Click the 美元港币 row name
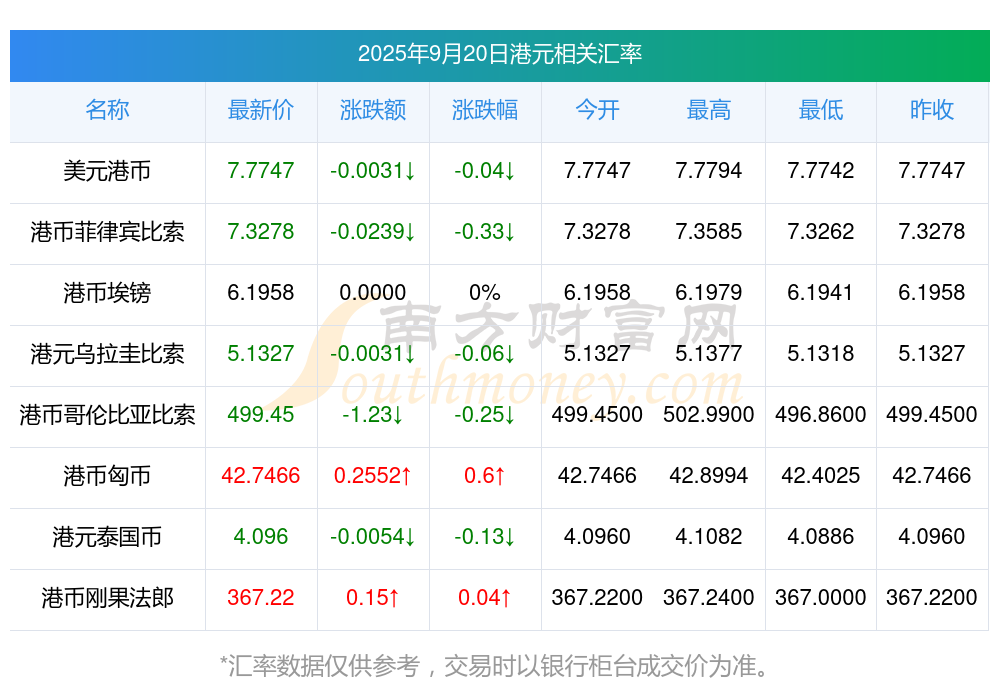Screen dimensions: 1000x698 tap(107, 171)
